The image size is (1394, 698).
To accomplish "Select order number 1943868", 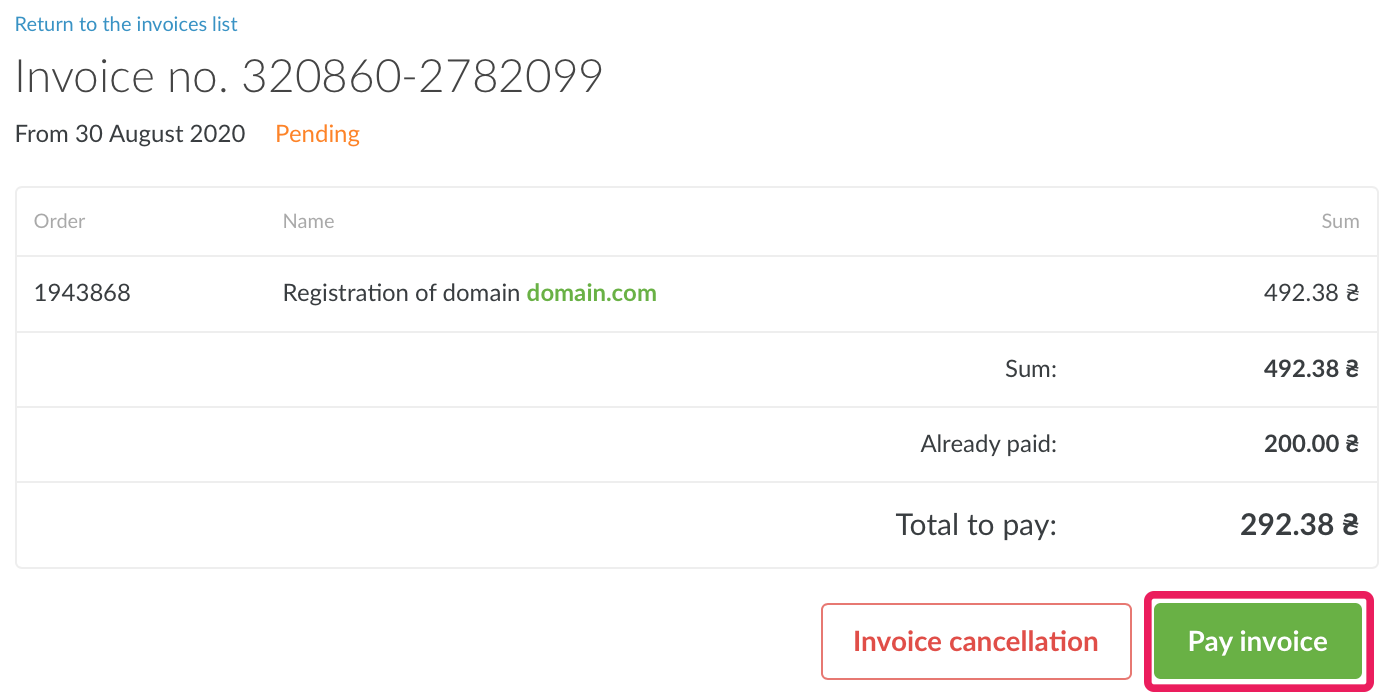I will click(x=82, y=293).
